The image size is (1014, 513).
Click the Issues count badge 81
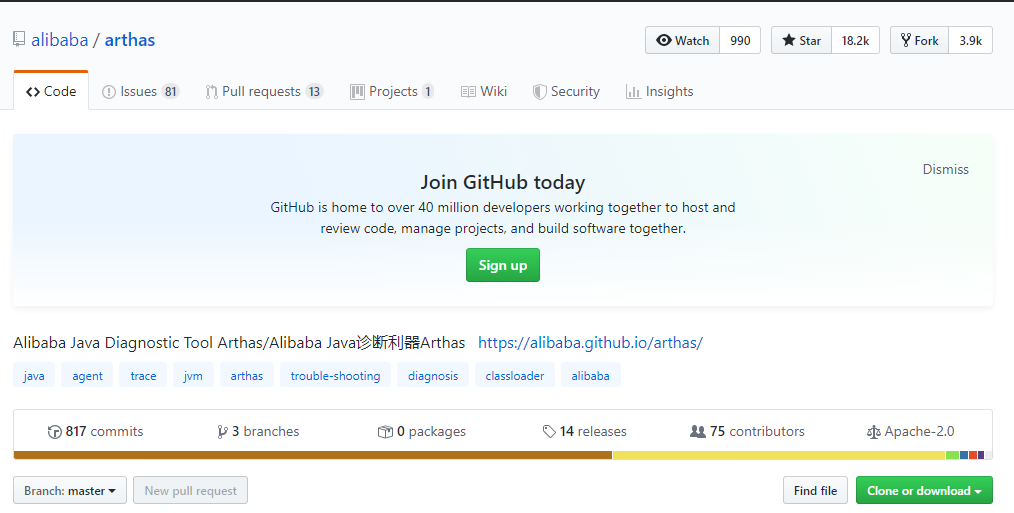click(170, 91)
